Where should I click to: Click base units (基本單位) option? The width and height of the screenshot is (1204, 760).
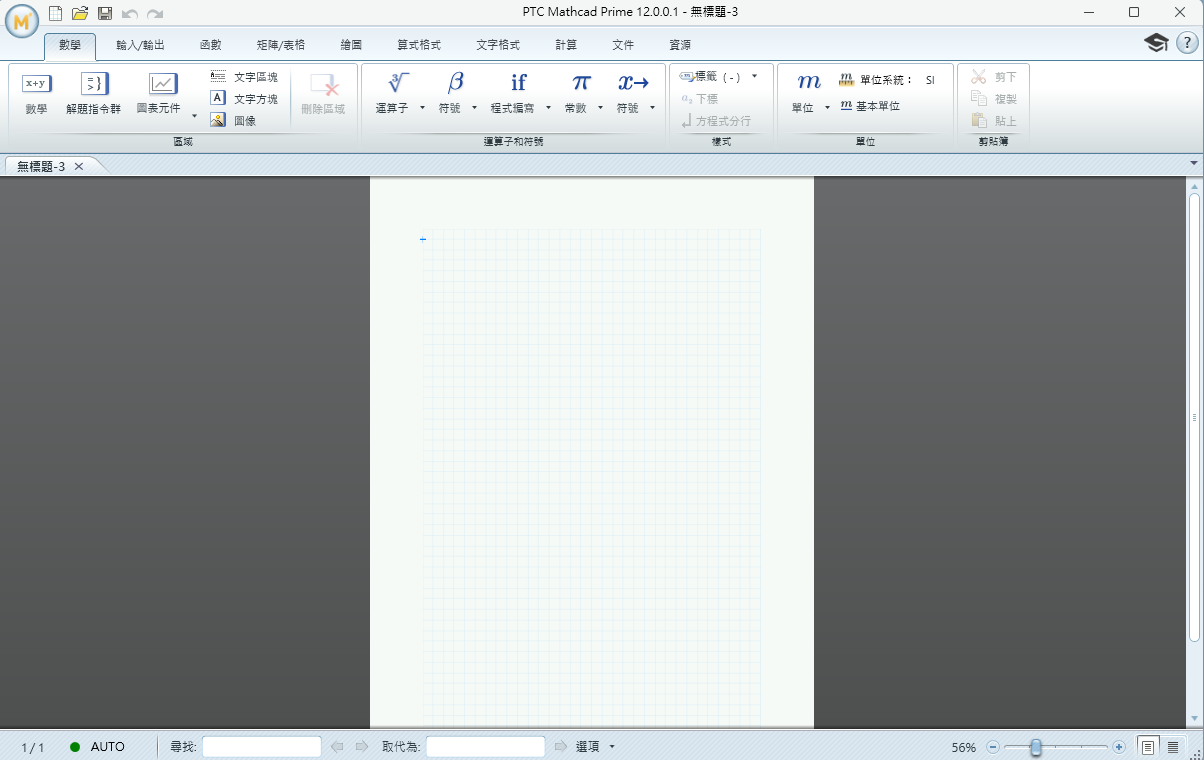(x=871, y=106)
